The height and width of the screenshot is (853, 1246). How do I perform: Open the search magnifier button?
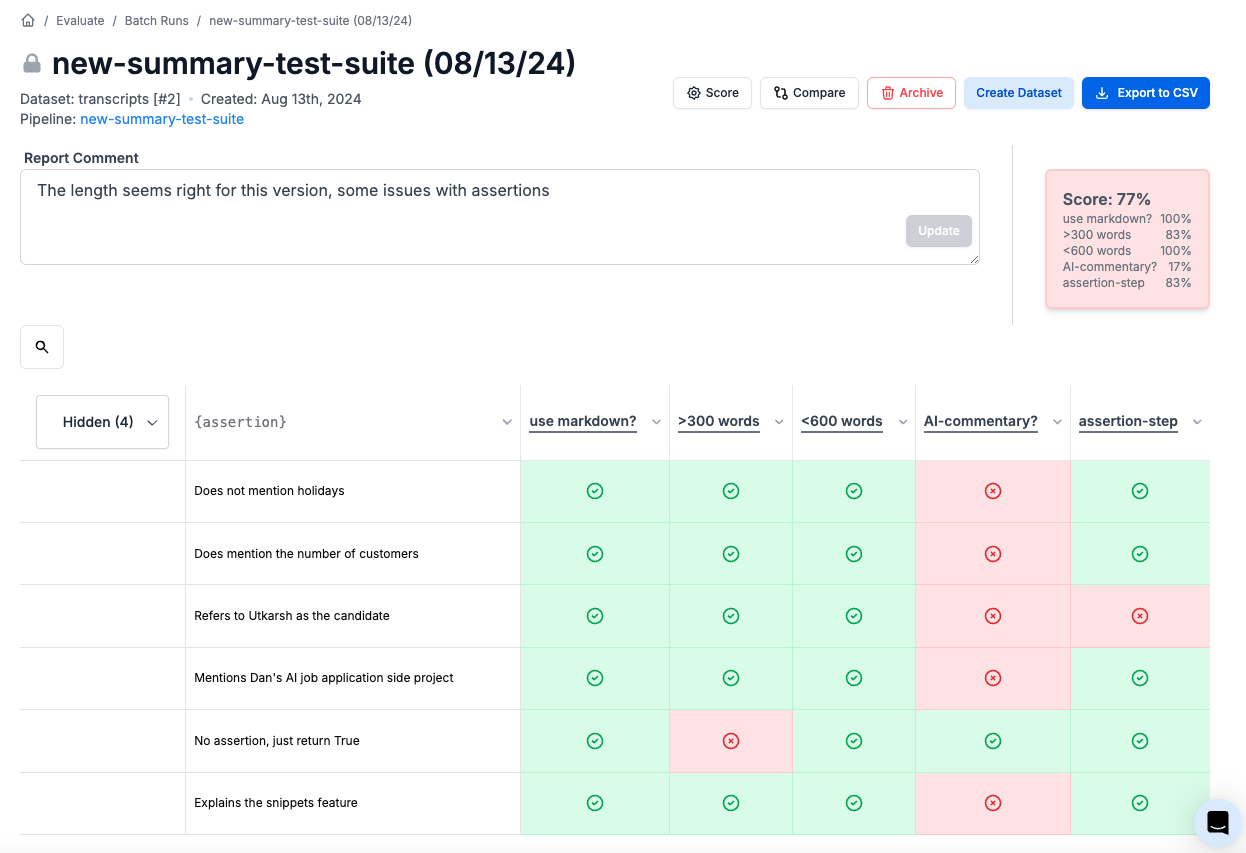click(x=42, y=347)
